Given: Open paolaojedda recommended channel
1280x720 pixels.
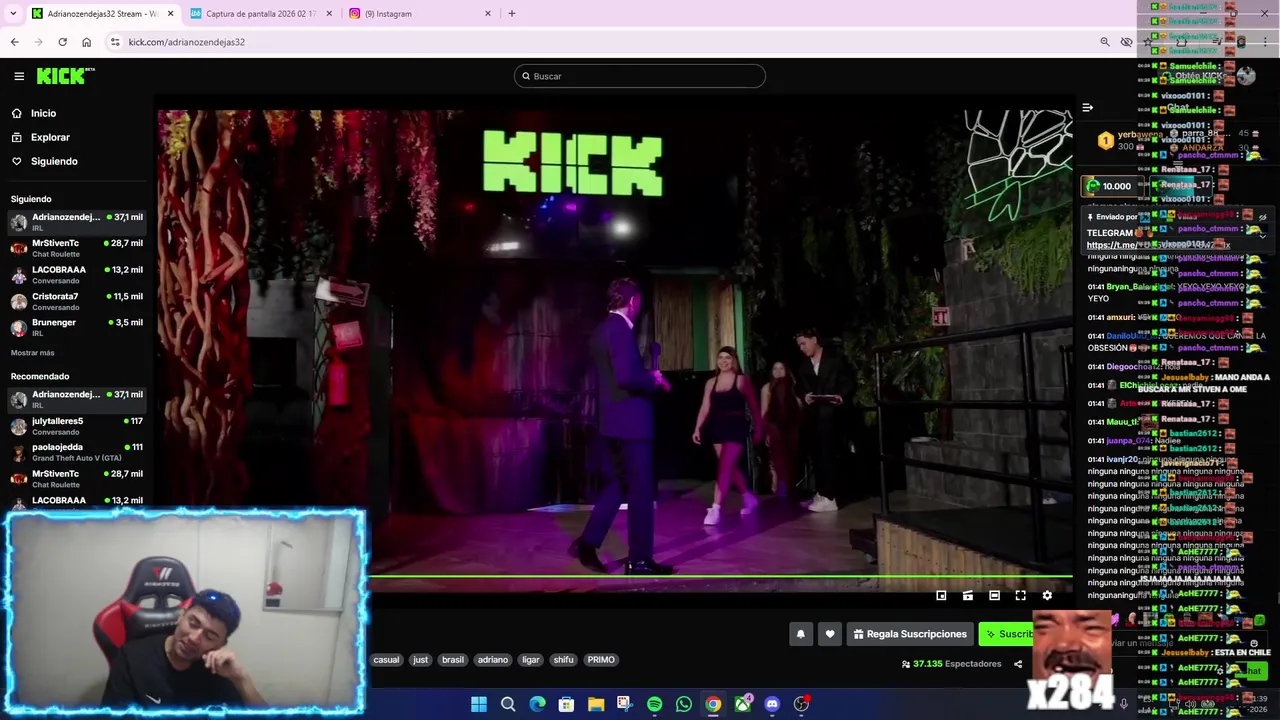Looking at the screenshot, I should click(x=77, y=452).
